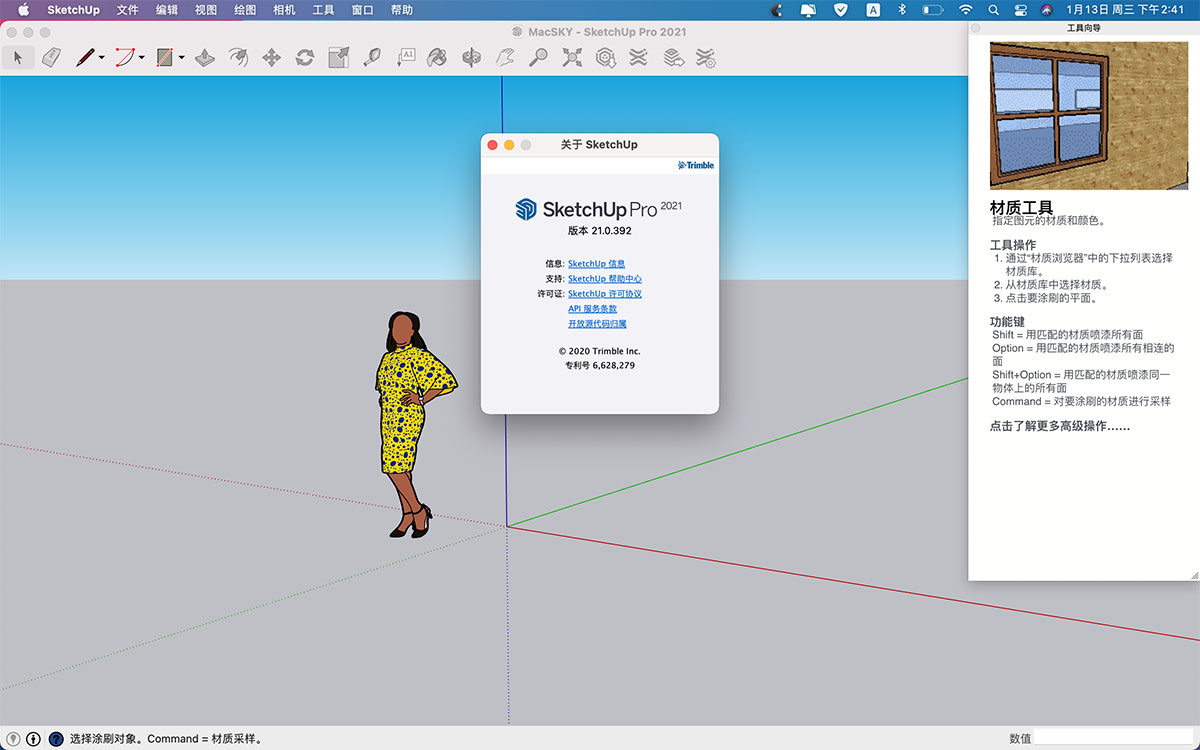Pick the Tape Measure tool
Viewport: 1200px width, 750px height.
click(372, 58)
